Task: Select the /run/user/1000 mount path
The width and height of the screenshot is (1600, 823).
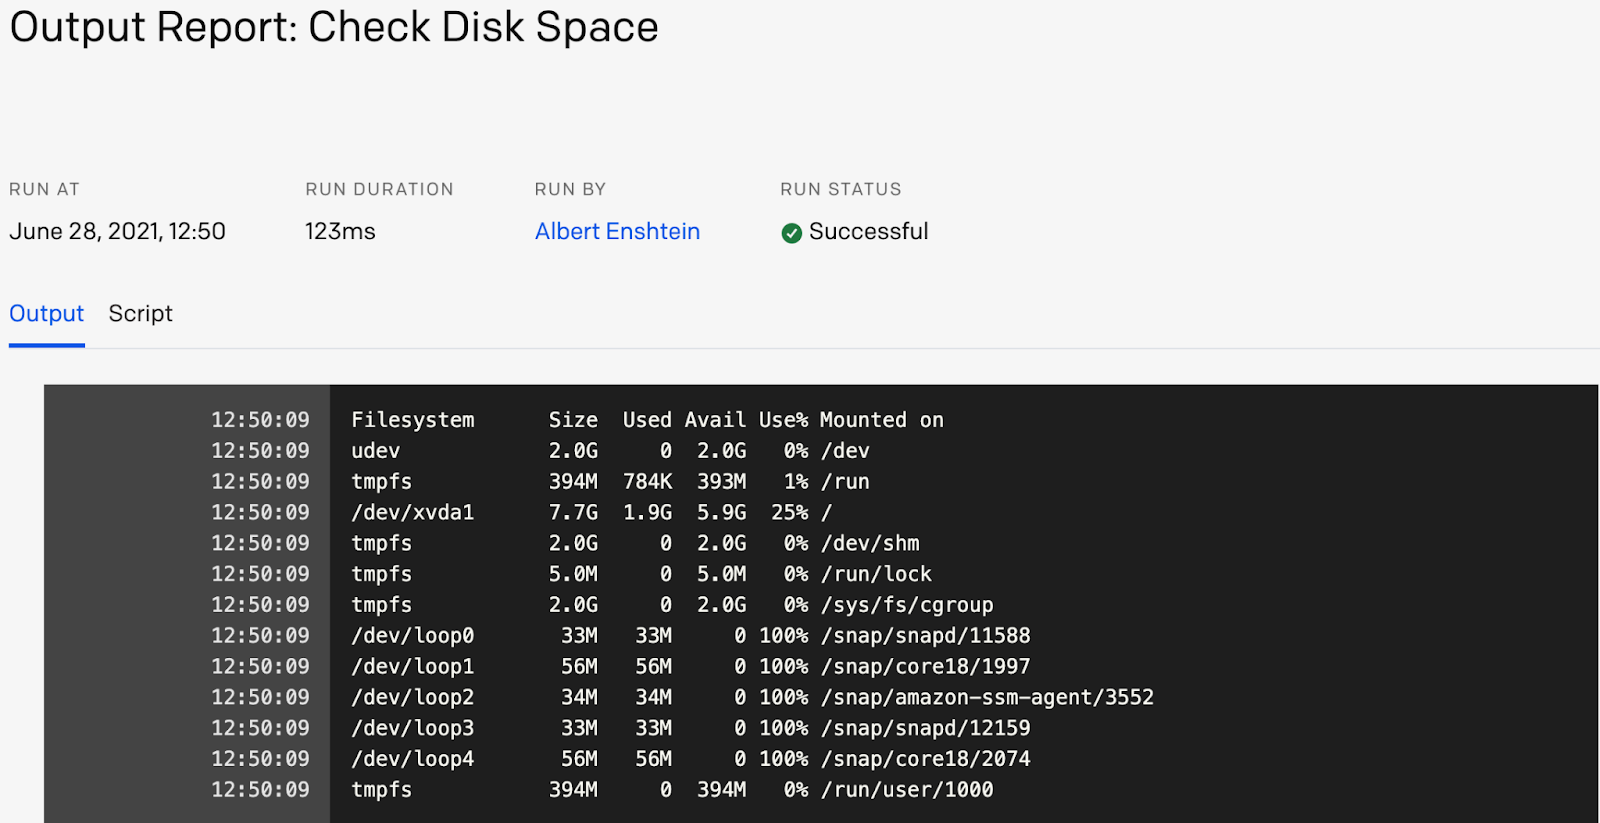Action: point(907,790)
